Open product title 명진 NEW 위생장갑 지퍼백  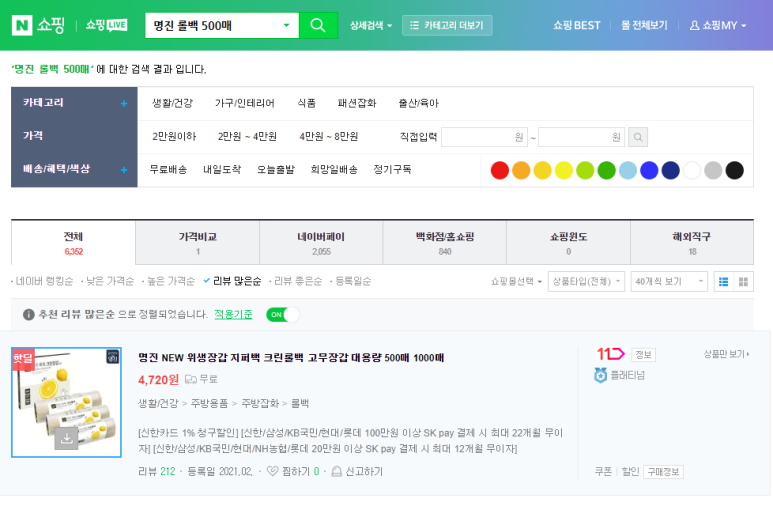tap(291, 358)
